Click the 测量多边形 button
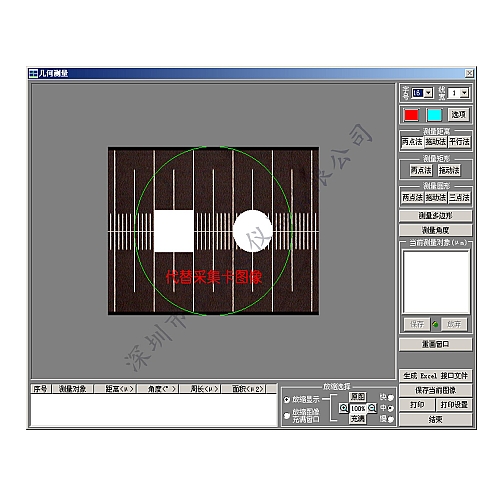 [x=435, y=216]
